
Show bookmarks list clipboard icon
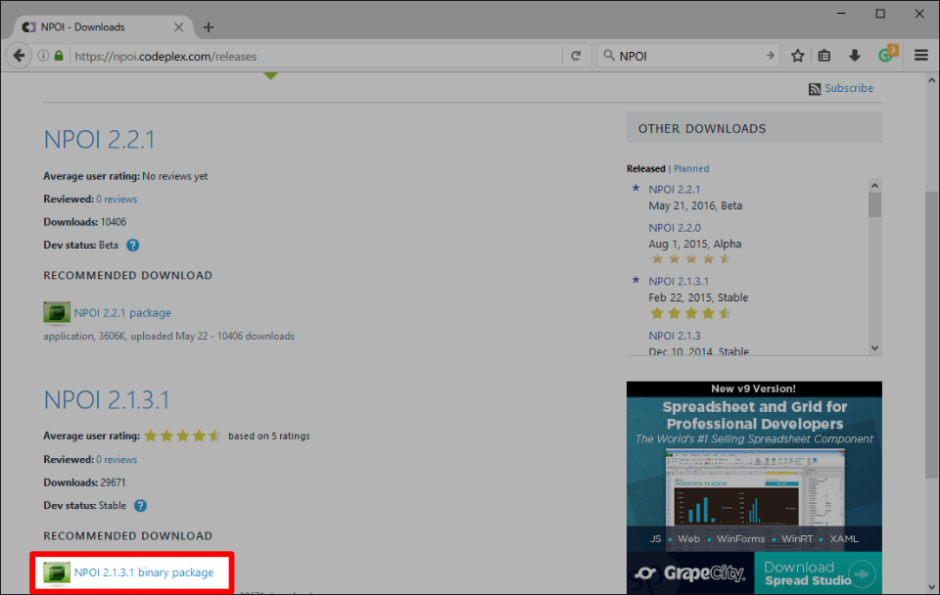coord(825,56)
